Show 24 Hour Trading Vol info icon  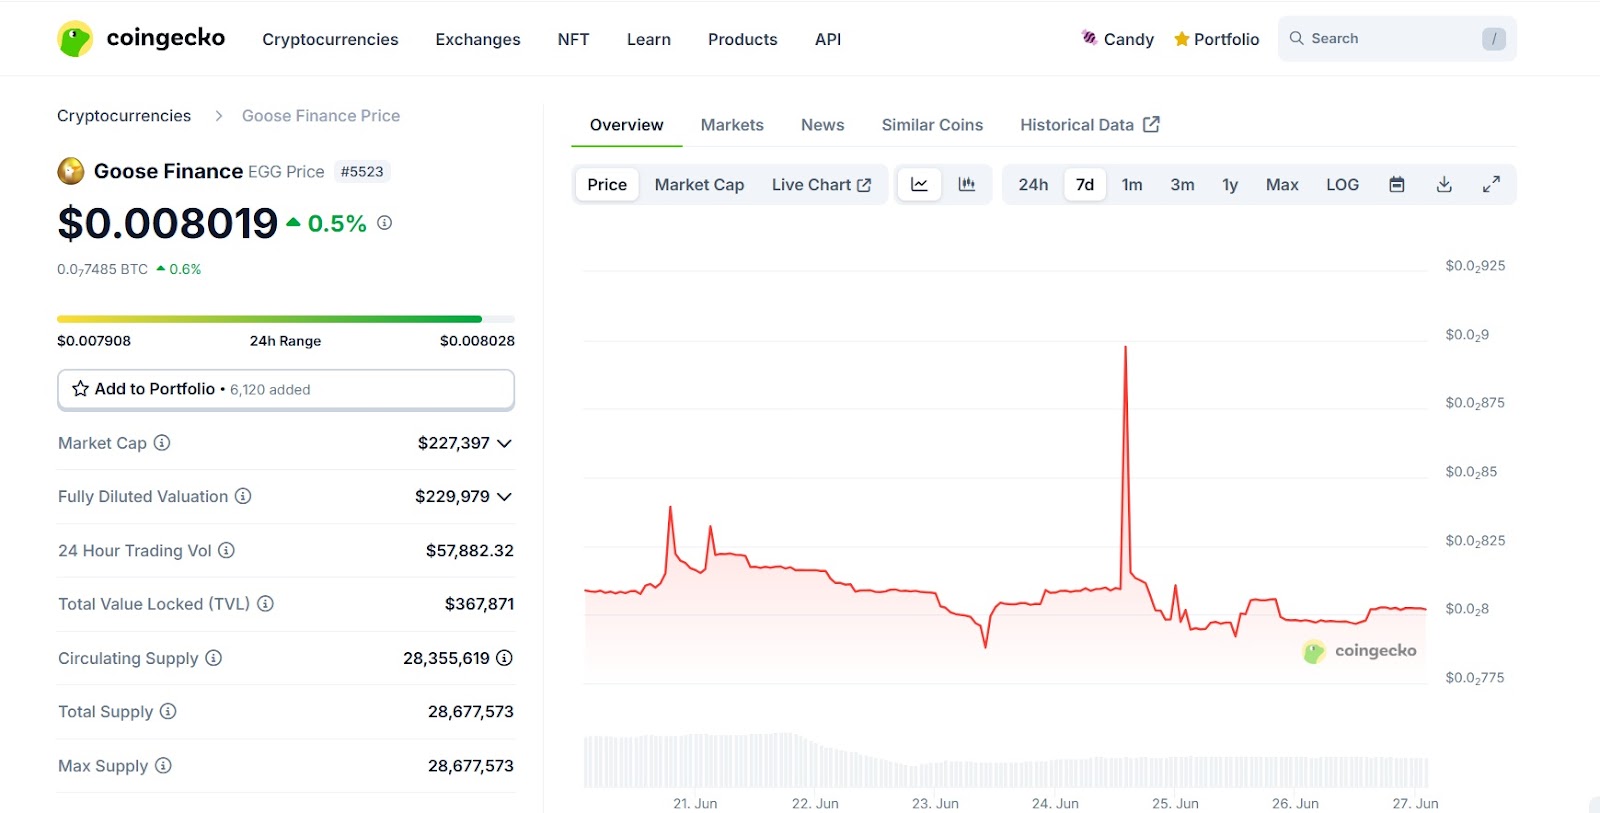tap(227, 550)
